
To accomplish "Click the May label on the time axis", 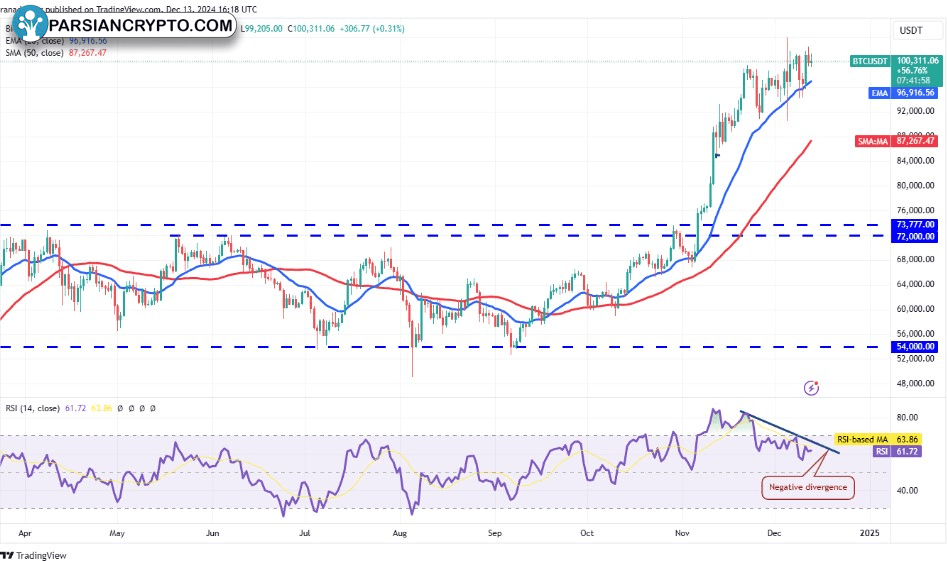I will (117, 533).
